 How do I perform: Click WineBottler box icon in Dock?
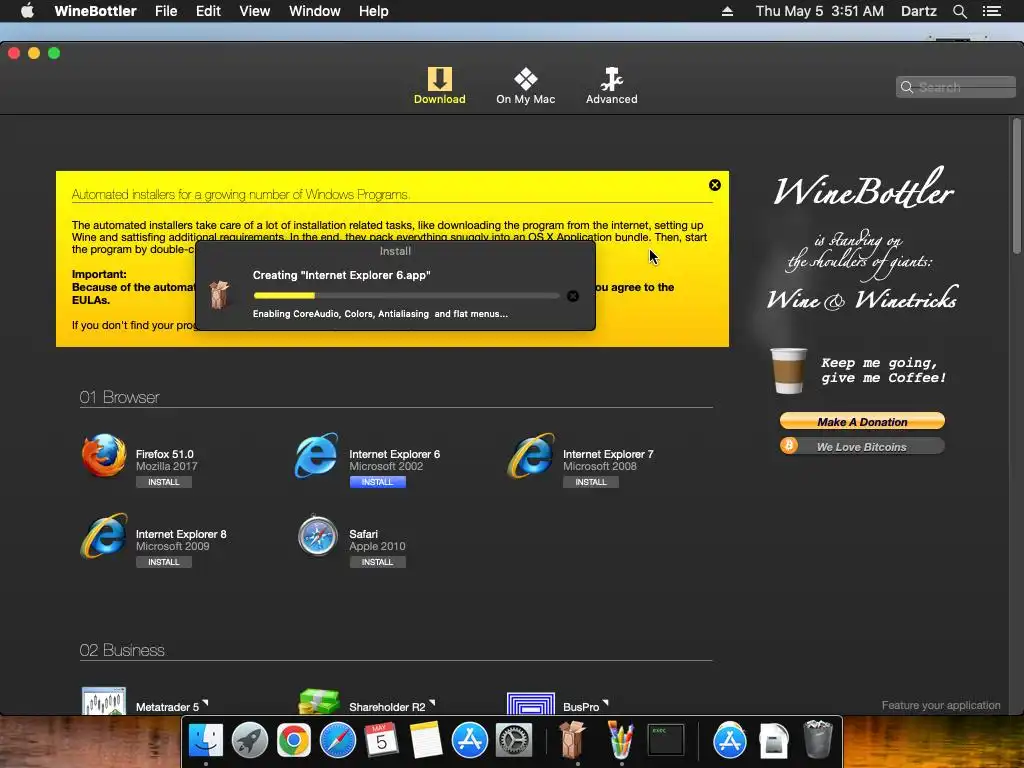573,740
